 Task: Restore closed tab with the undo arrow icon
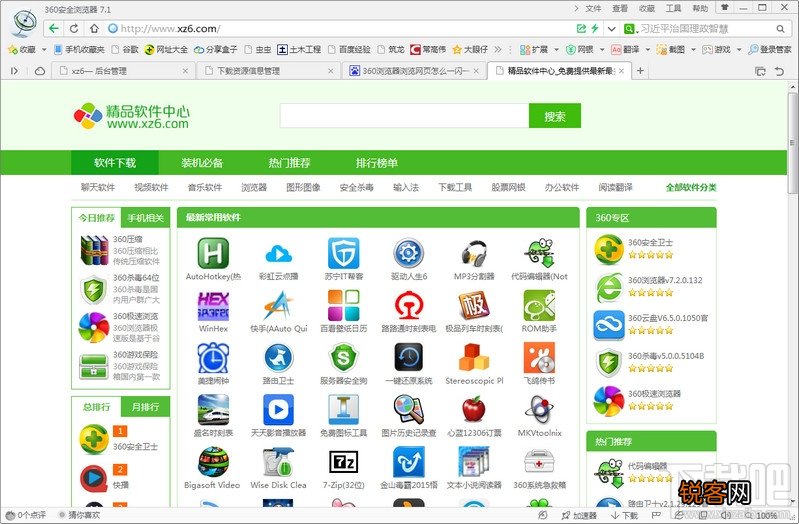[x=779, y=71]
